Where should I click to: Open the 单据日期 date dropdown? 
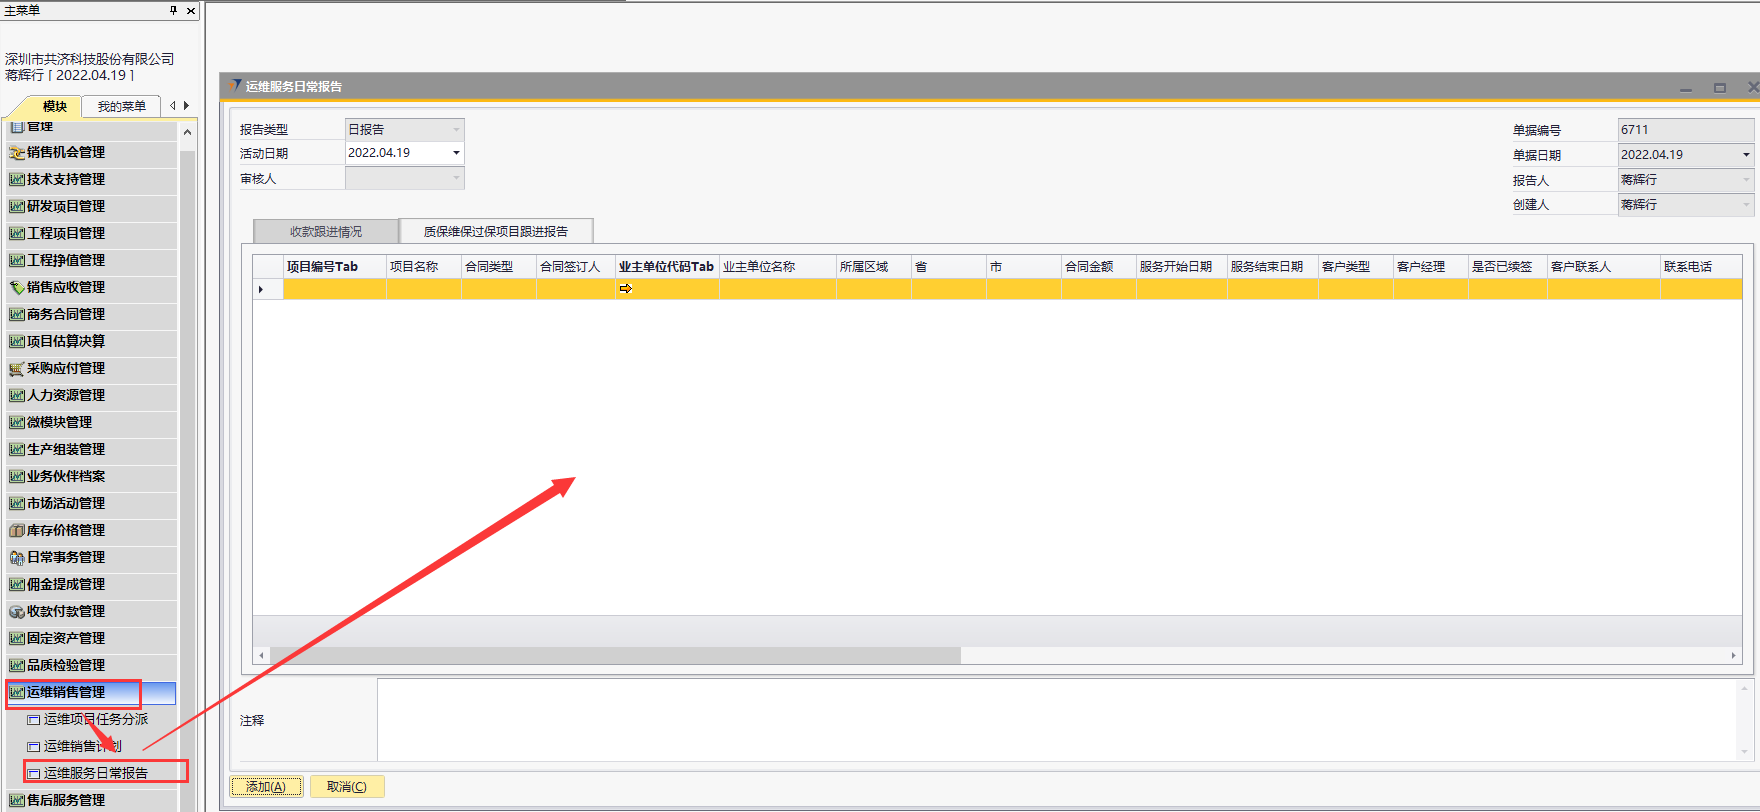coord(1746,155)
